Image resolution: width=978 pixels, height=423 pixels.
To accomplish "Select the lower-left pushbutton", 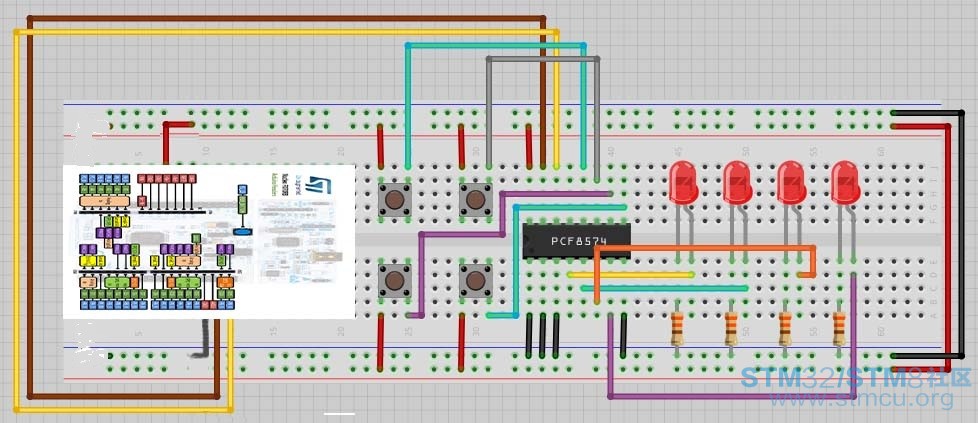I will point(394,281).
